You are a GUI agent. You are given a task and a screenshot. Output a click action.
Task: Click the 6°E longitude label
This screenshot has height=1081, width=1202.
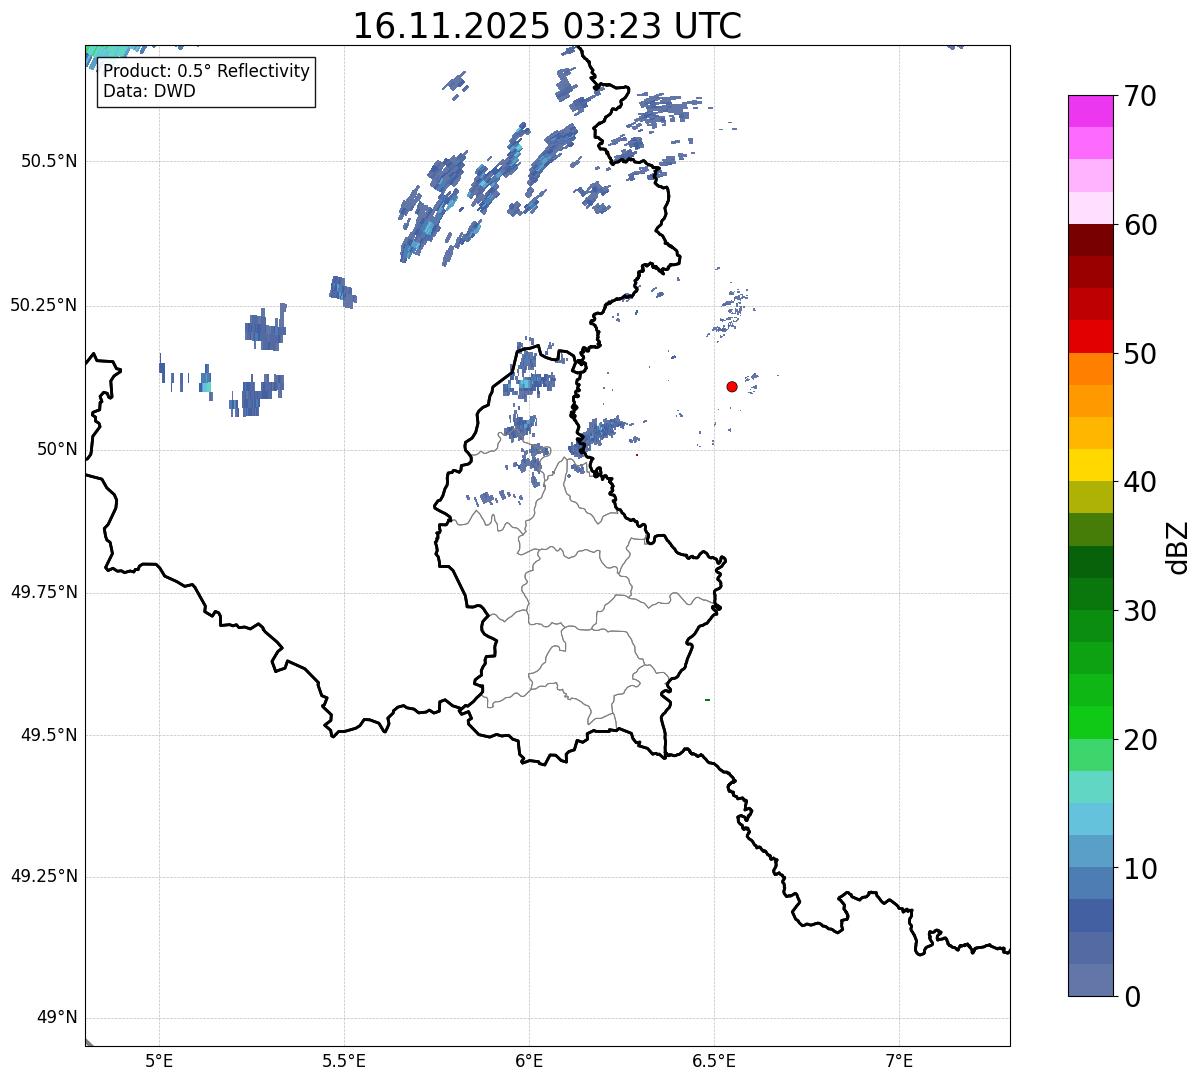coord(529,1060)
